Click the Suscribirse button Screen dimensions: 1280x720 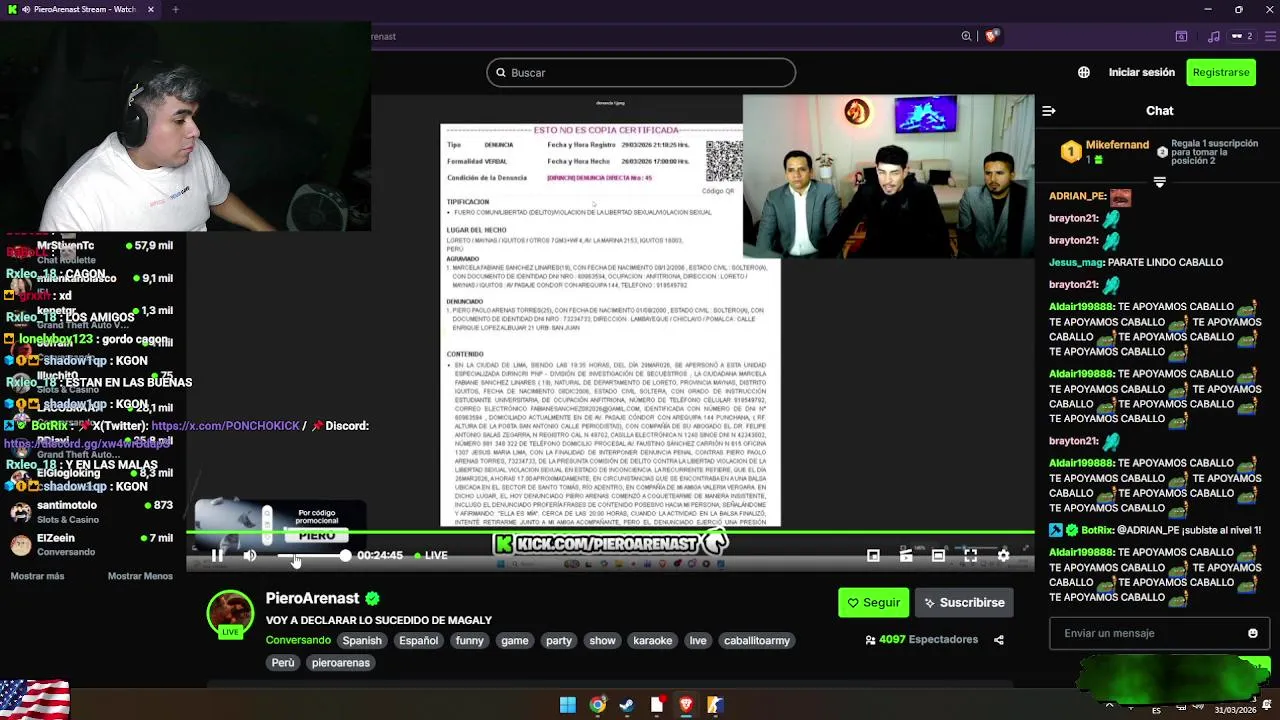click(x=964, y=602)
